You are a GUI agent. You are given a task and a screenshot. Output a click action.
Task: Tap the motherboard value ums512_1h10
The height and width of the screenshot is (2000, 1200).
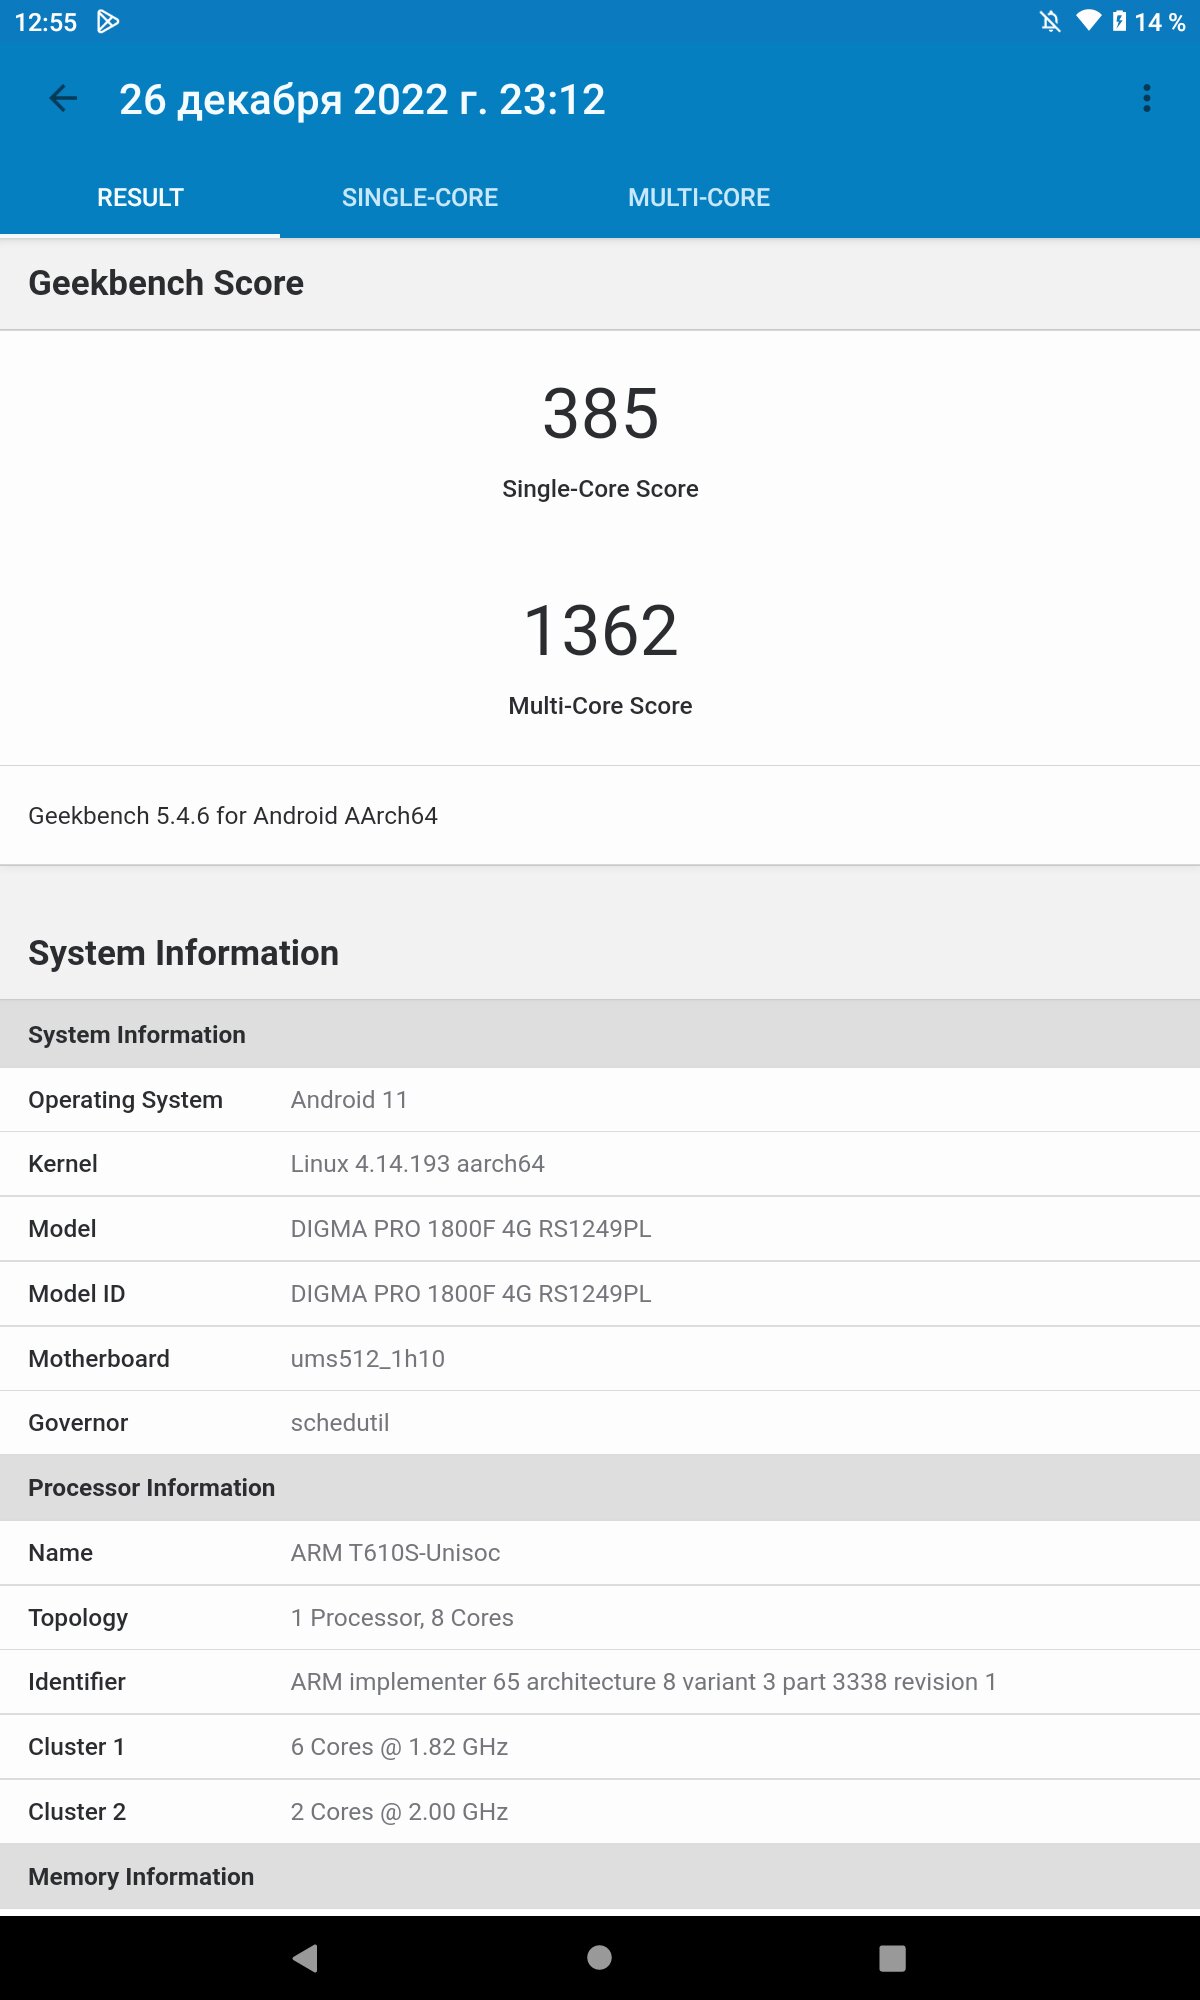(368, 1359)
